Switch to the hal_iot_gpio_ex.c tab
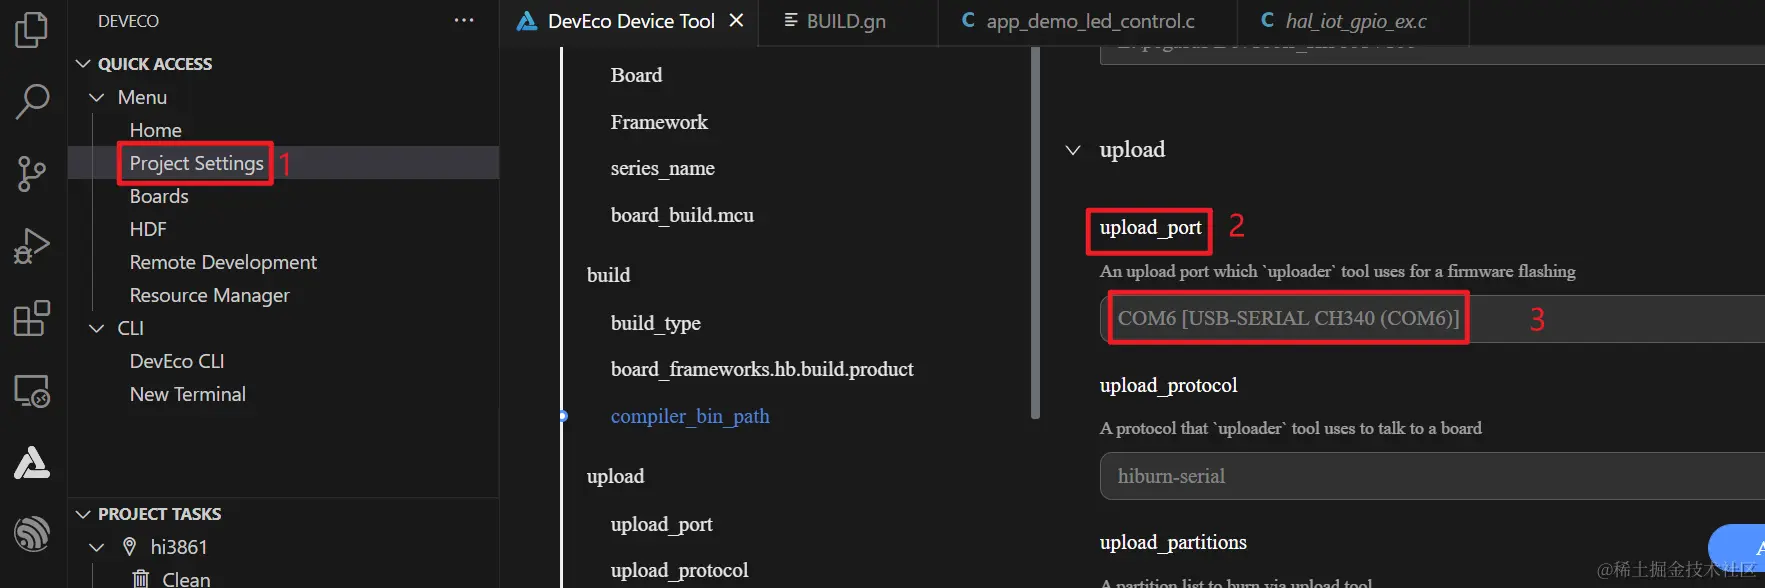Viewport: 1765px width, 588px height. [x=1355, y=21]
